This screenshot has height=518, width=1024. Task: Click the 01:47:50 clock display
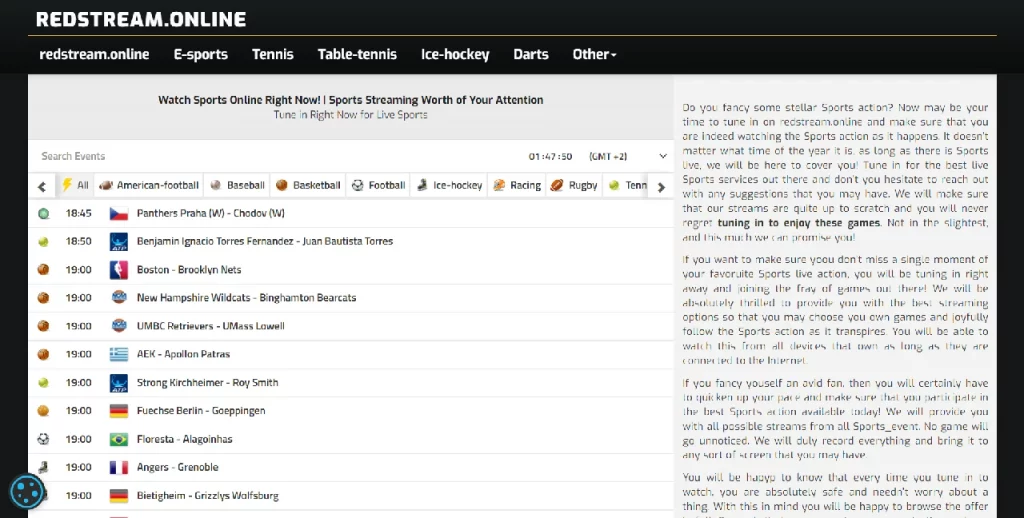(551, 156)
